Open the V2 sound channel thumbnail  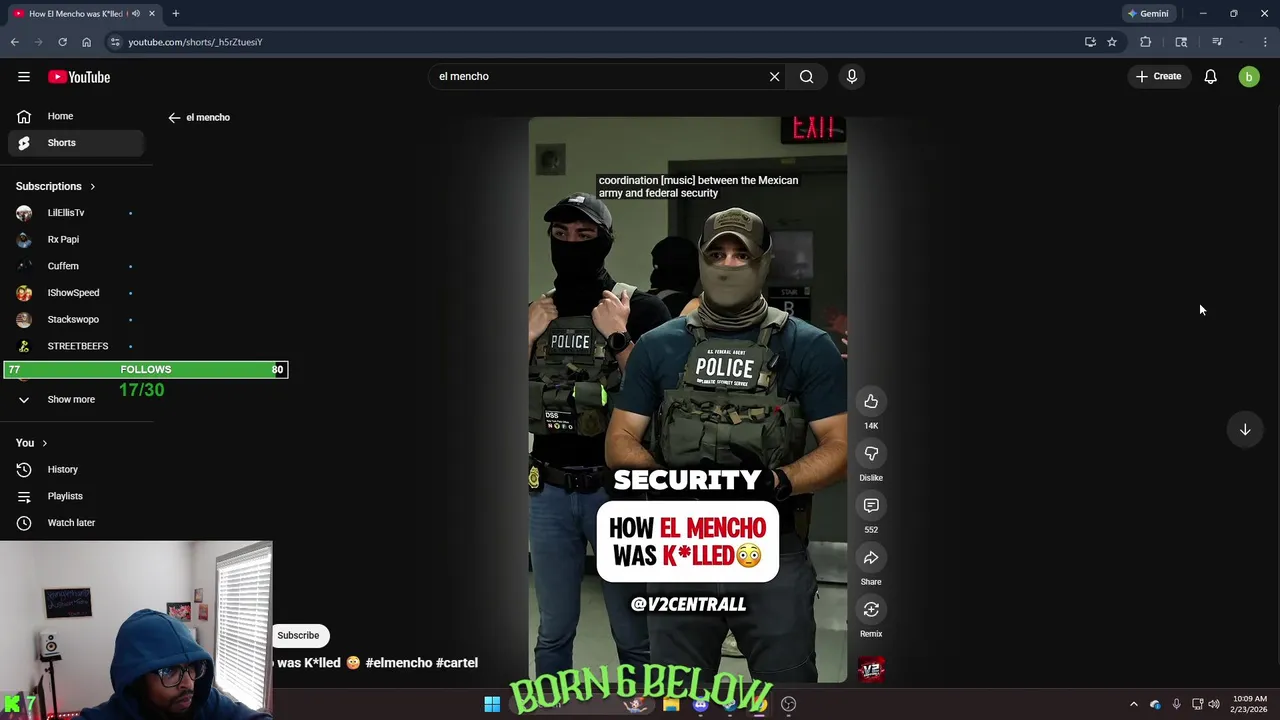click(x=871, y=669)
